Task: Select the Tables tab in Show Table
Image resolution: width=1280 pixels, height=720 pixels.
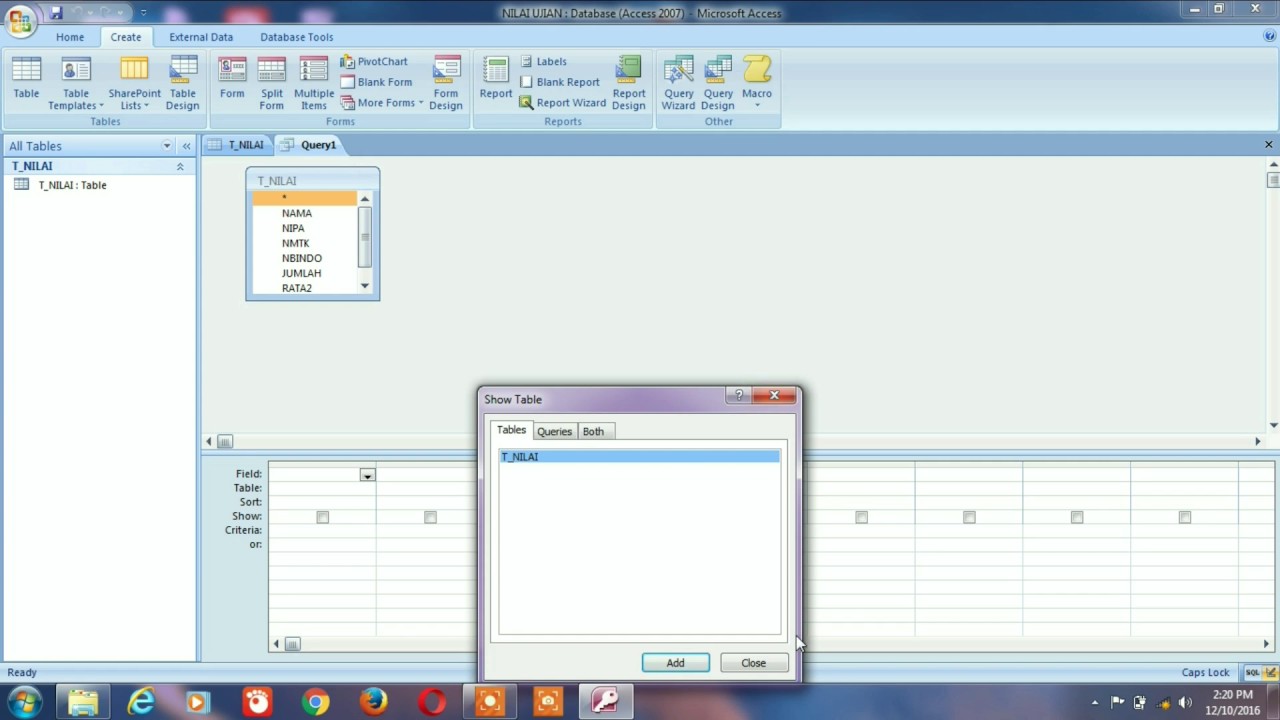Action: pos(511,430)
